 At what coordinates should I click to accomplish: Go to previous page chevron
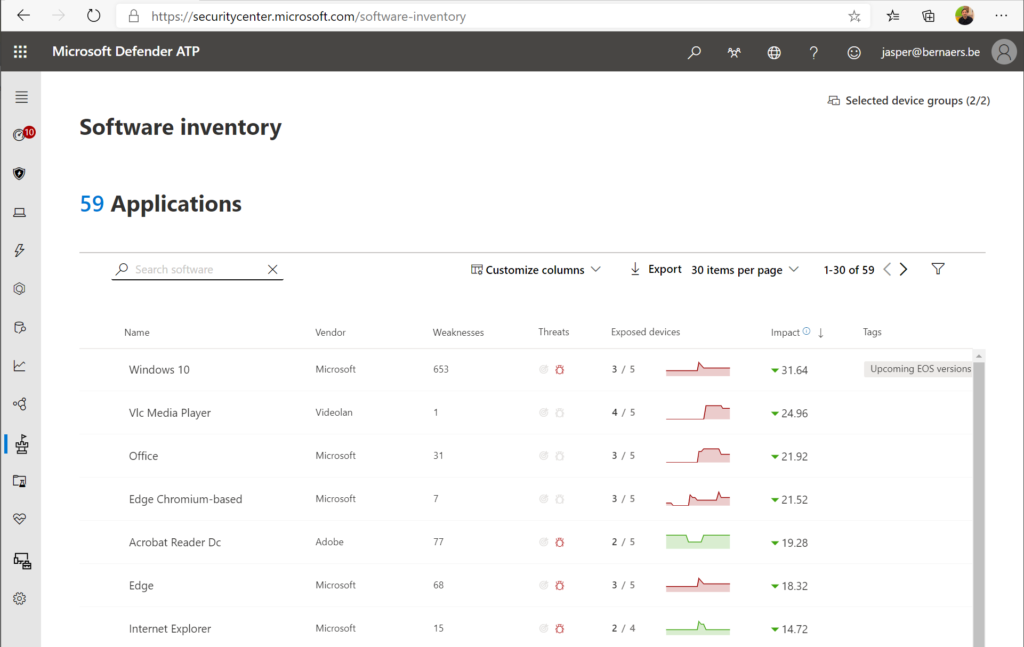click(x=887, y=269)
